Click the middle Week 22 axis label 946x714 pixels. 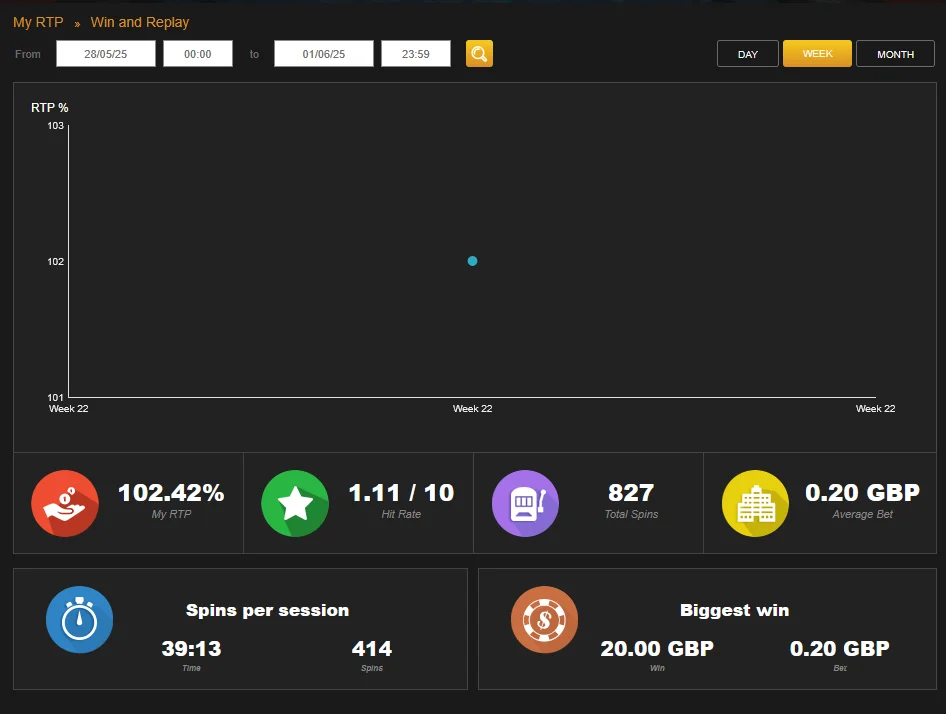472,409
